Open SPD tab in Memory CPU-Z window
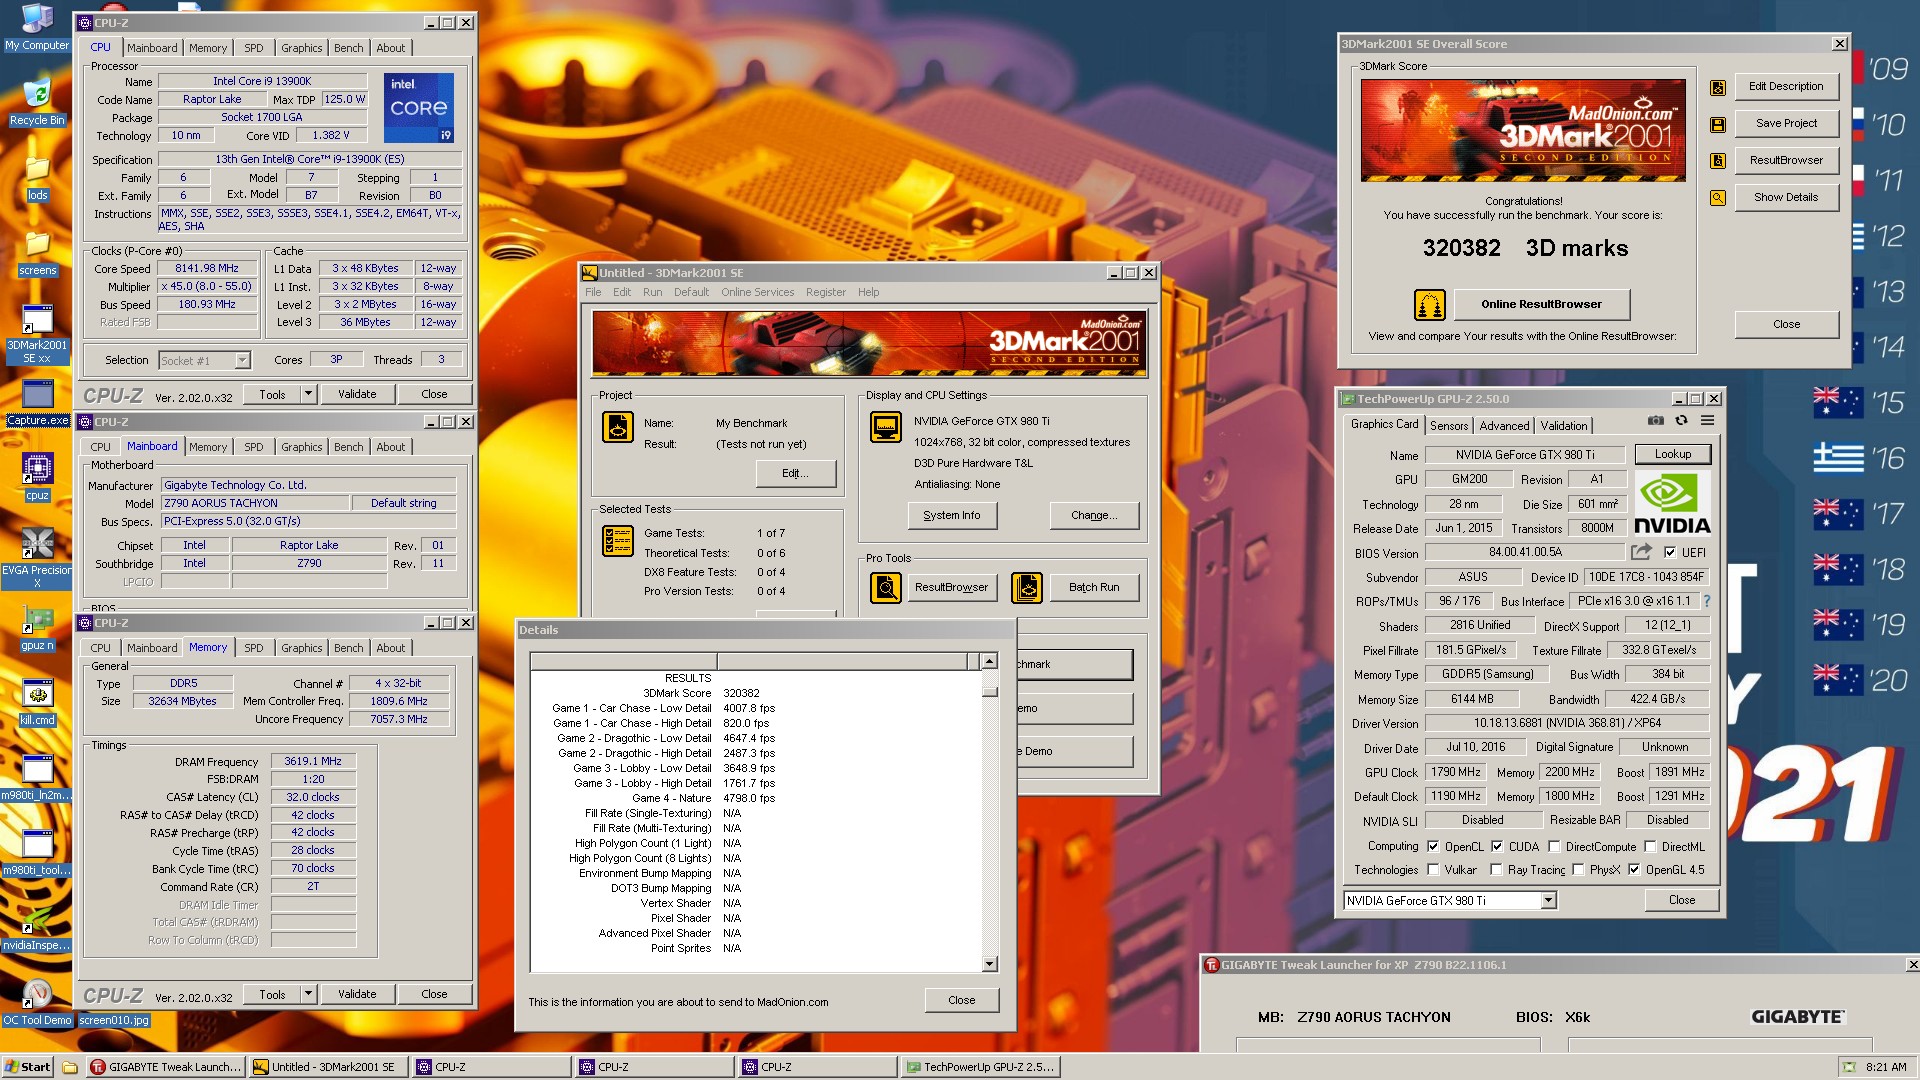Screen dimensions: 1920x1080 point(254,648)
